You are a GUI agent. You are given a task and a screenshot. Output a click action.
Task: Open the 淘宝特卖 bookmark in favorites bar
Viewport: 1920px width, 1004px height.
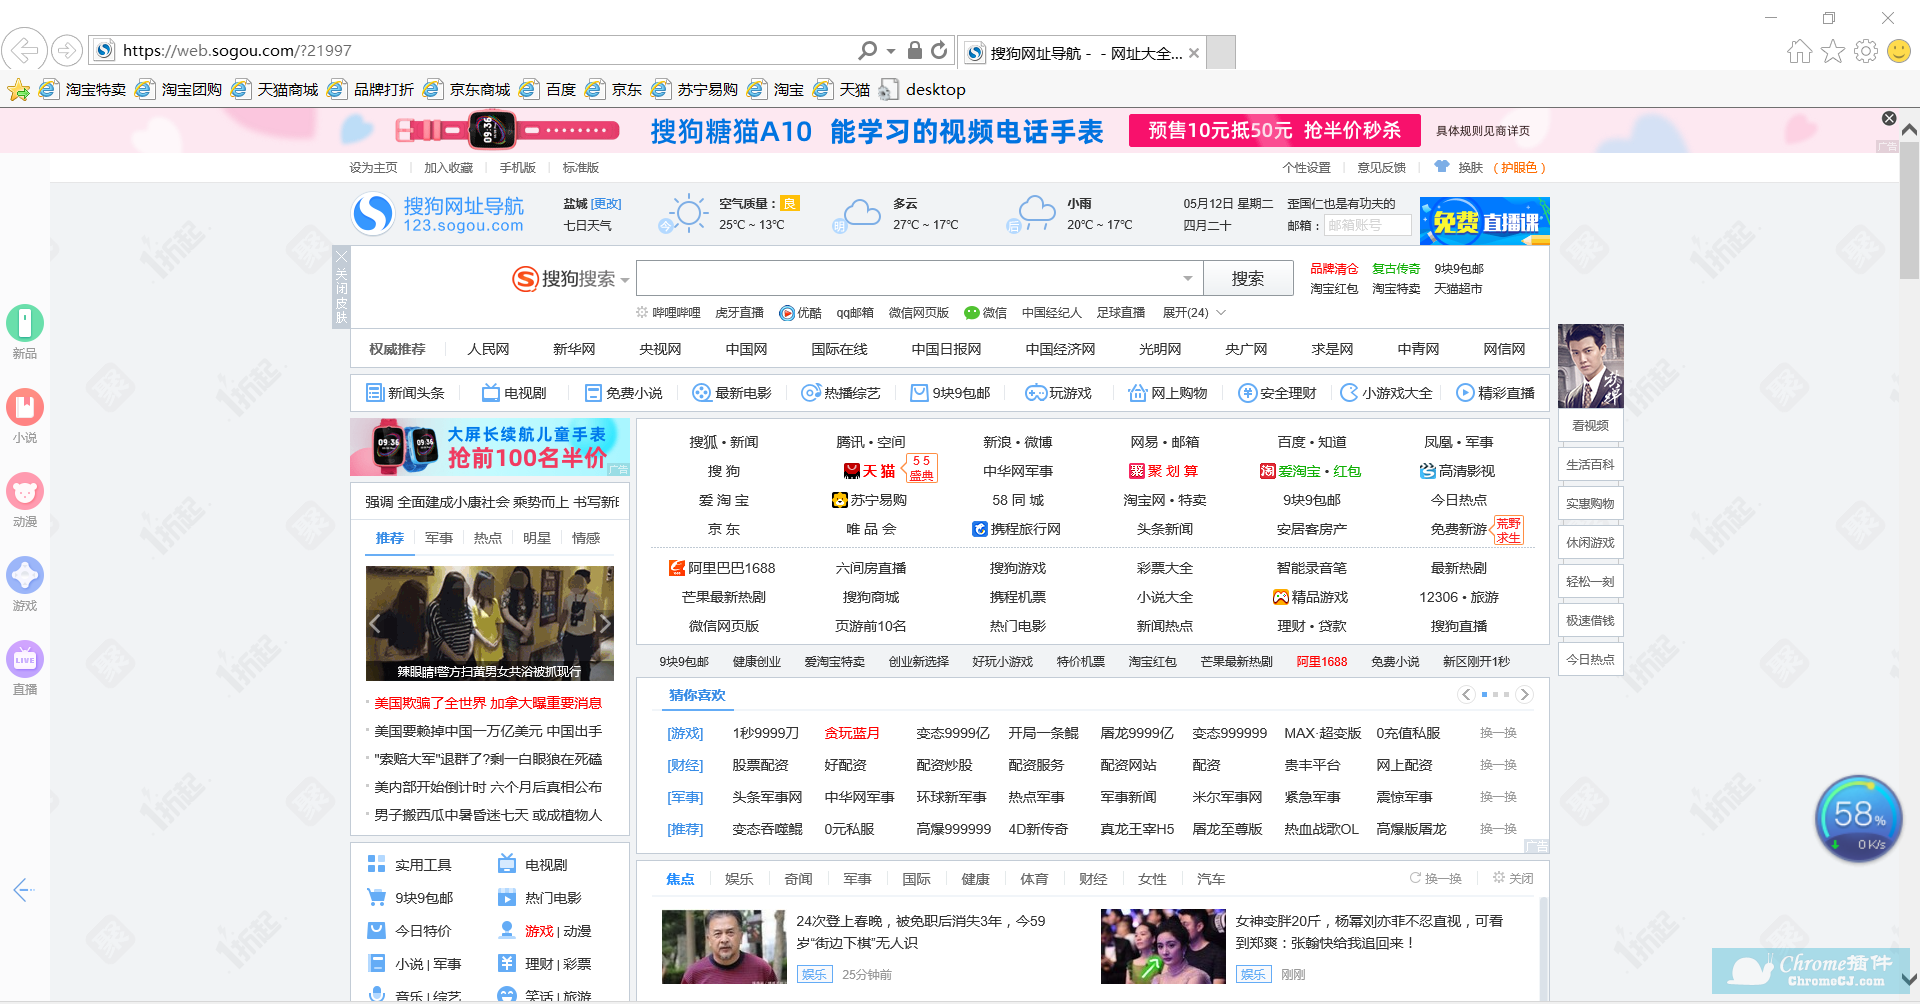[83, 89]
